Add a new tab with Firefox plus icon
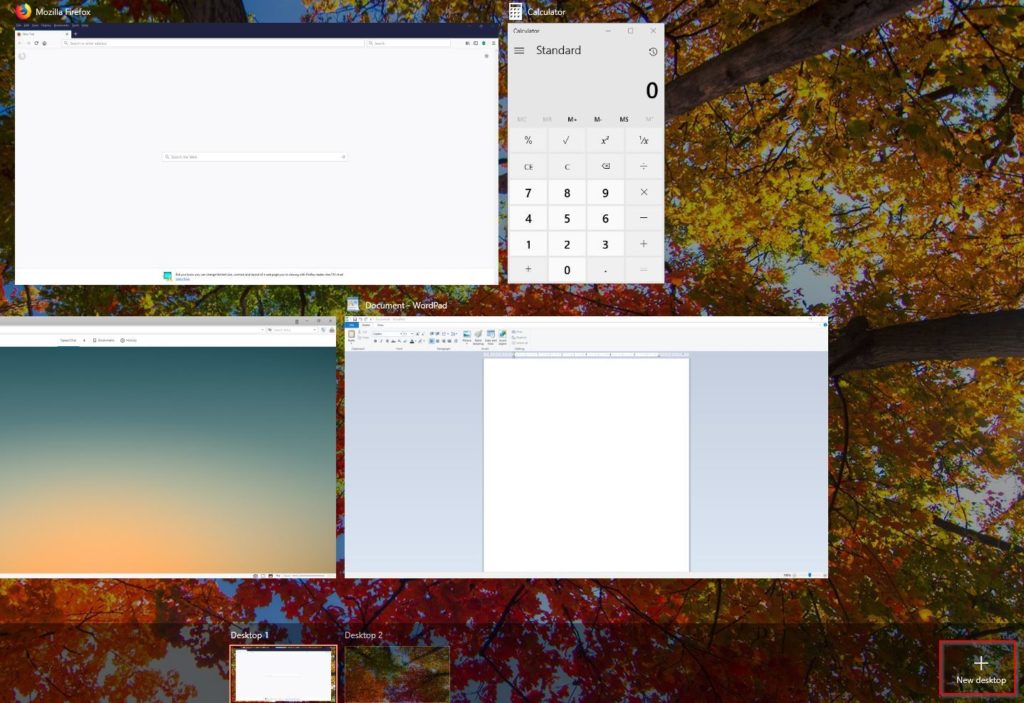Image resolution: width=1024 pixels, height=703 pixels. coord(76,34)
